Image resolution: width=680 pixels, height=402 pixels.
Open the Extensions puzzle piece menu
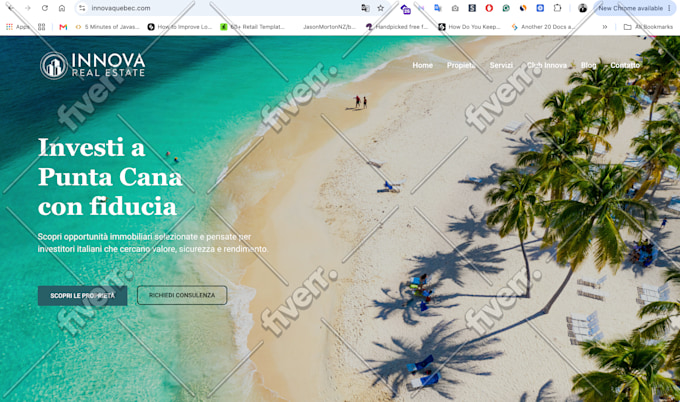click(x=557, y=8)
